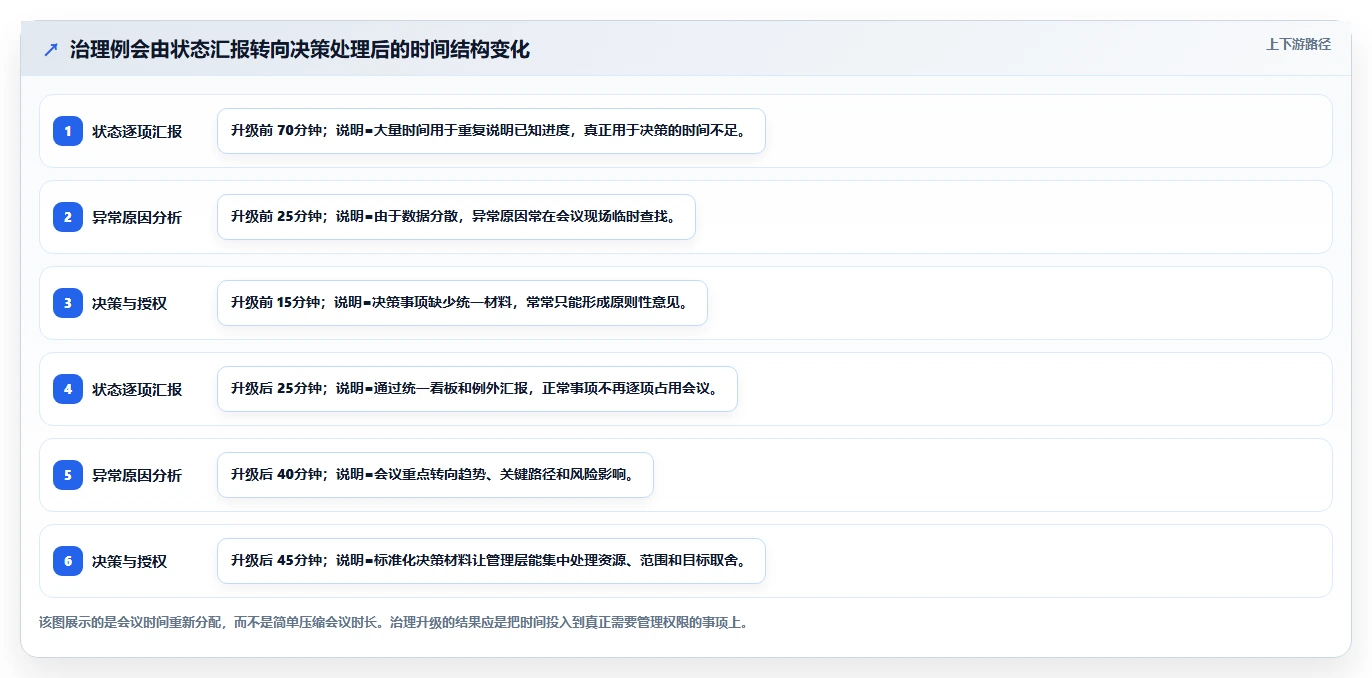Select 异常原因分析 label in row 2
Image resolution: width=1372 pixels, height=678 pixels.
pos(137,217)
